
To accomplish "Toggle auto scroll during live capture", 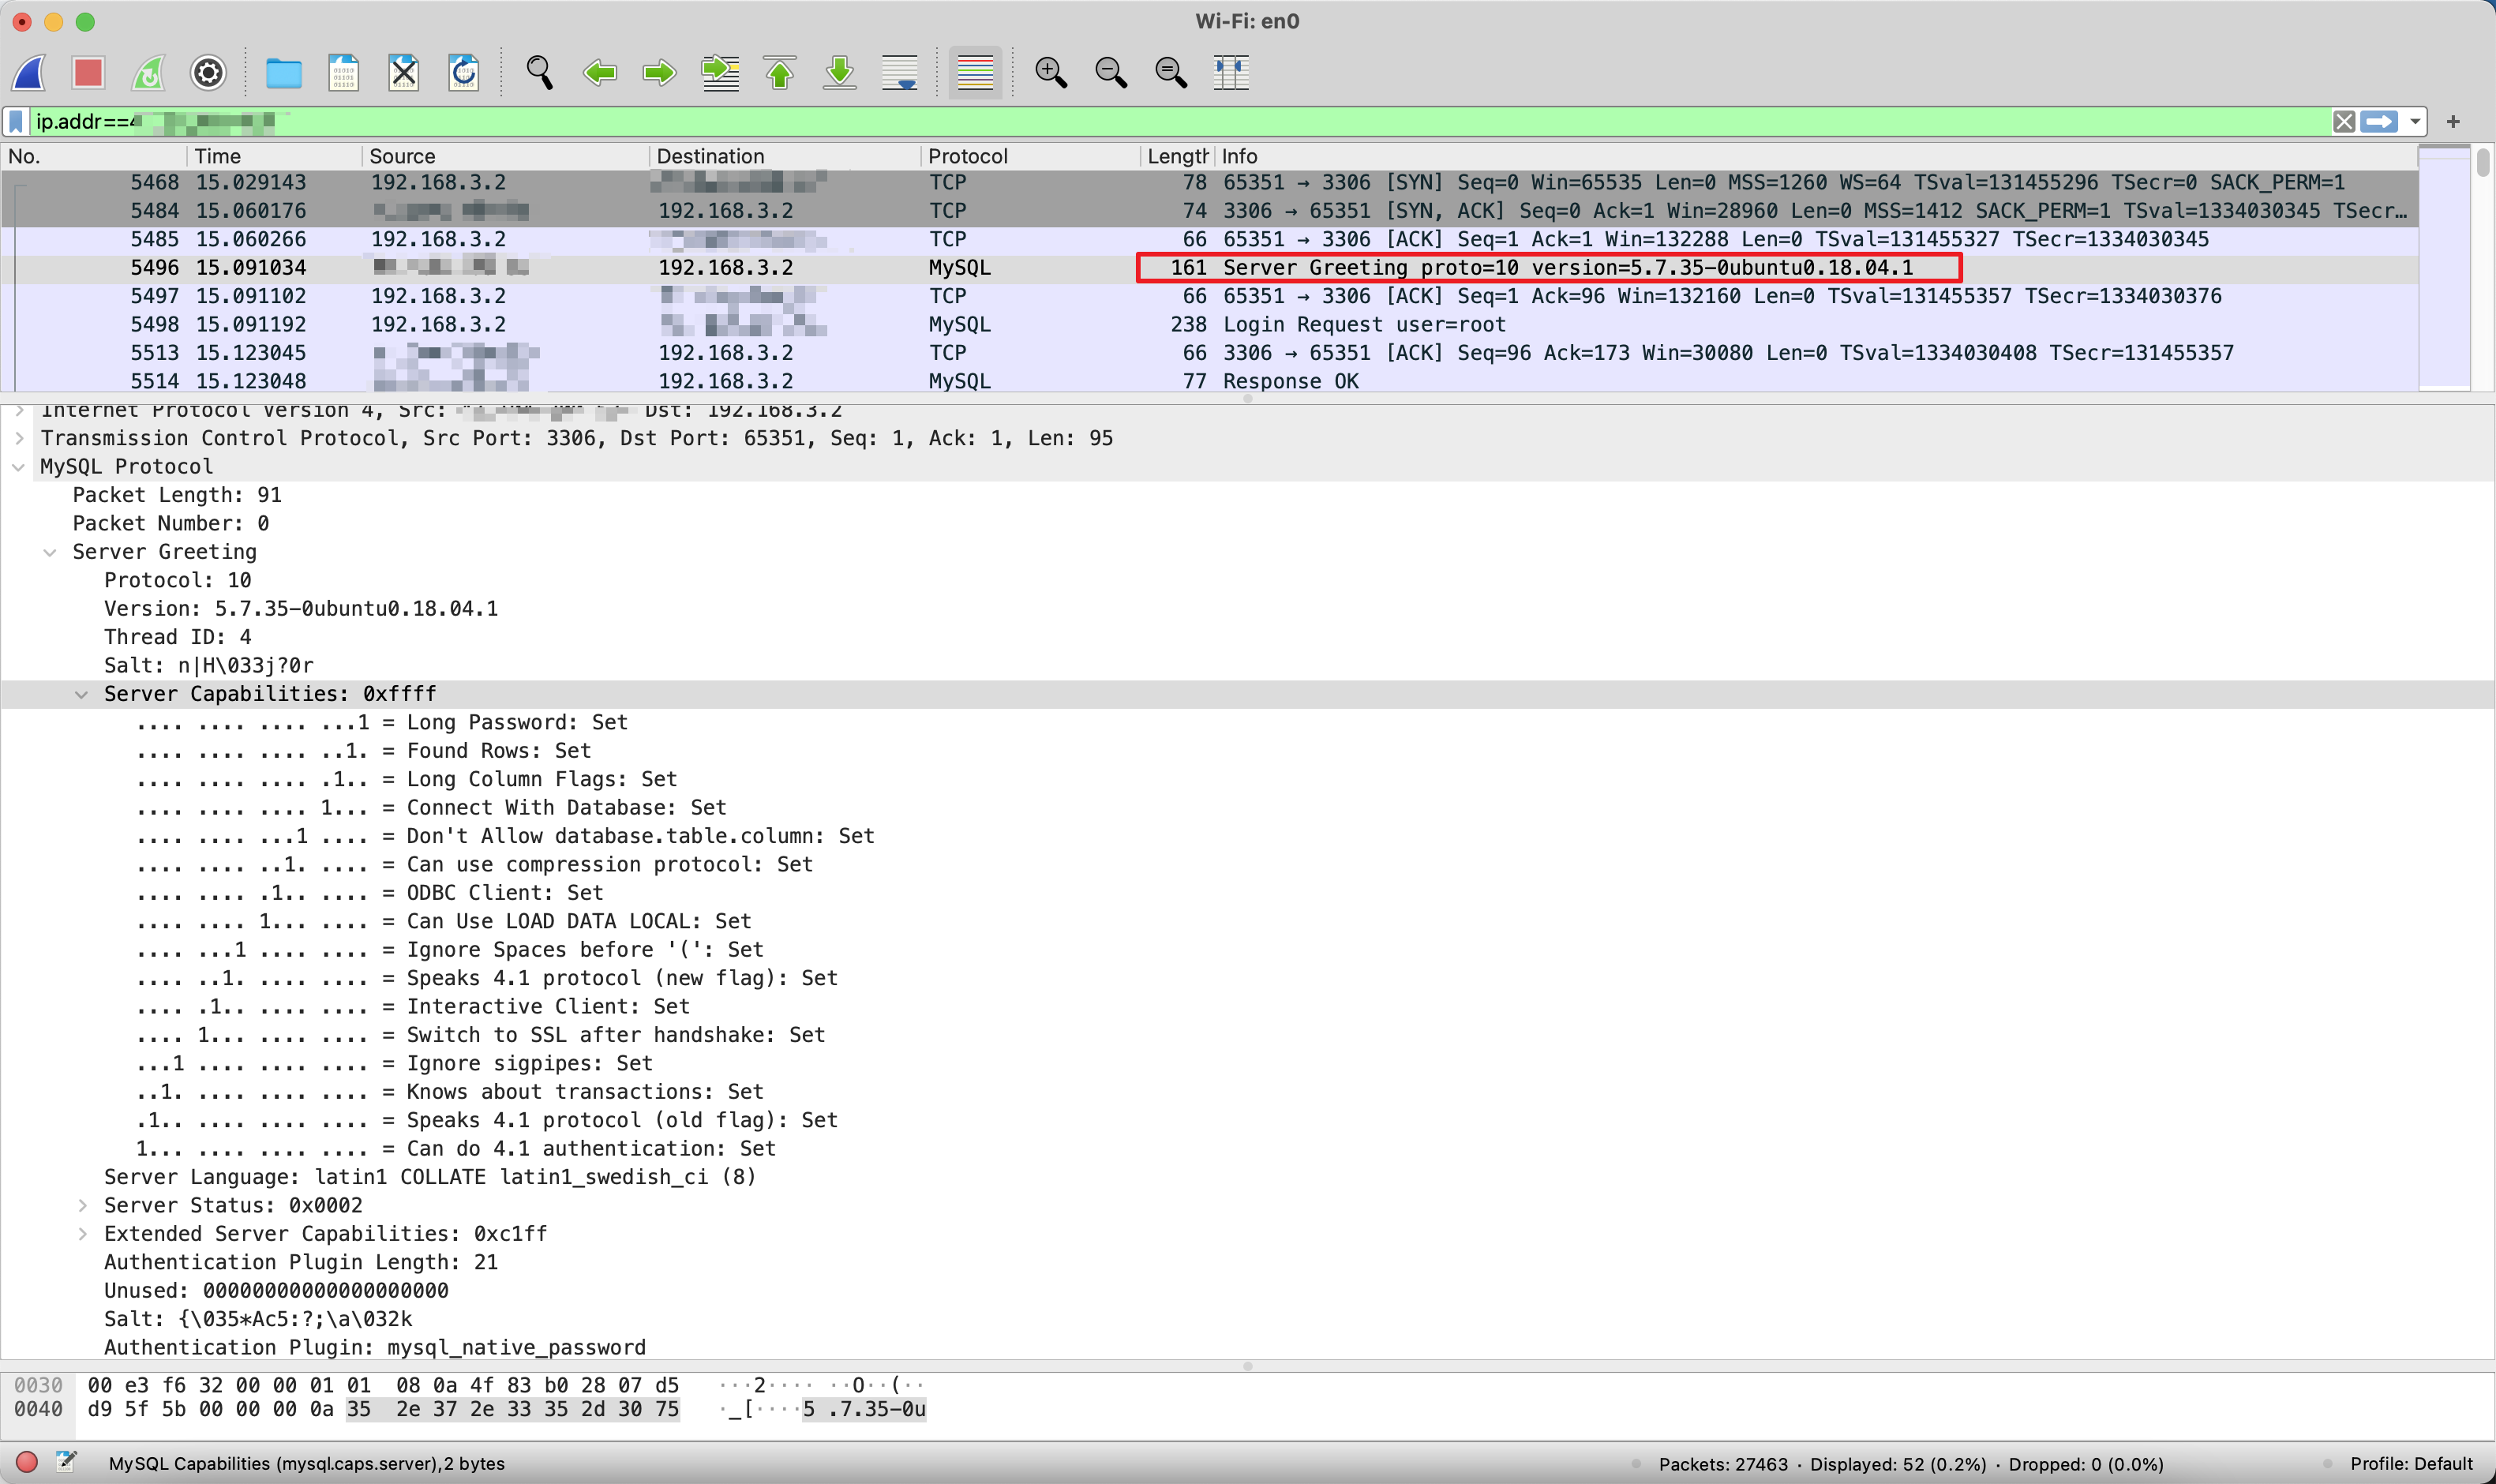I will click(x=900, y=72).
